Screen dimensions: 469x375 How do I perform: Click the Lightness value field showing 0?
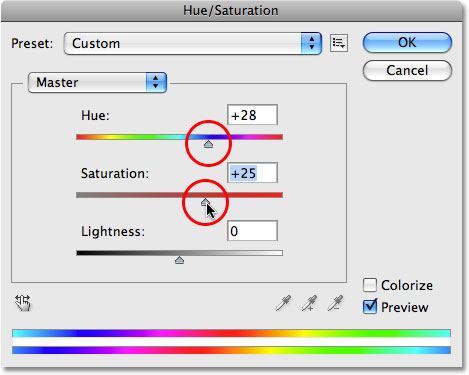252,231
